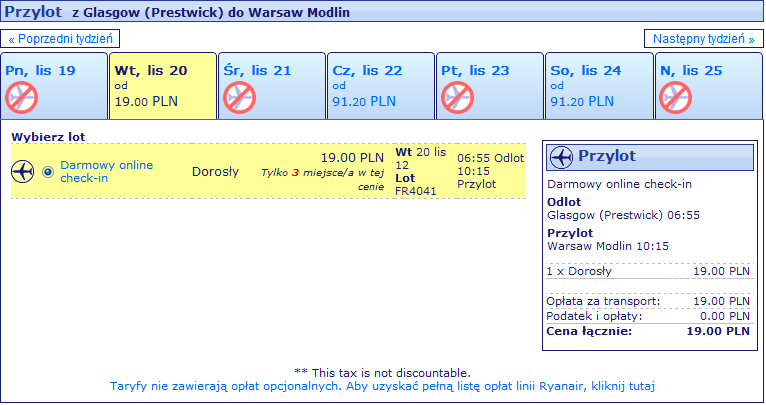This screenshot has height=405, width=766.
Task: Select the Pn, lis 19 date tab
Action: click(x=54, y=86)
